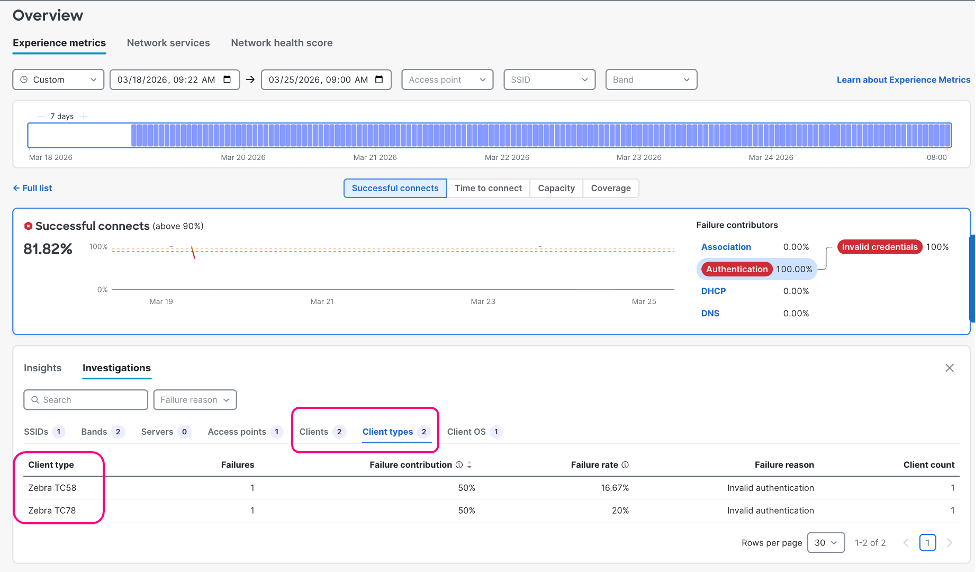The width and height of the screenshot is (976, 572).
Task: Select the Coverage metric button
Action: click(x=610, y=188)
